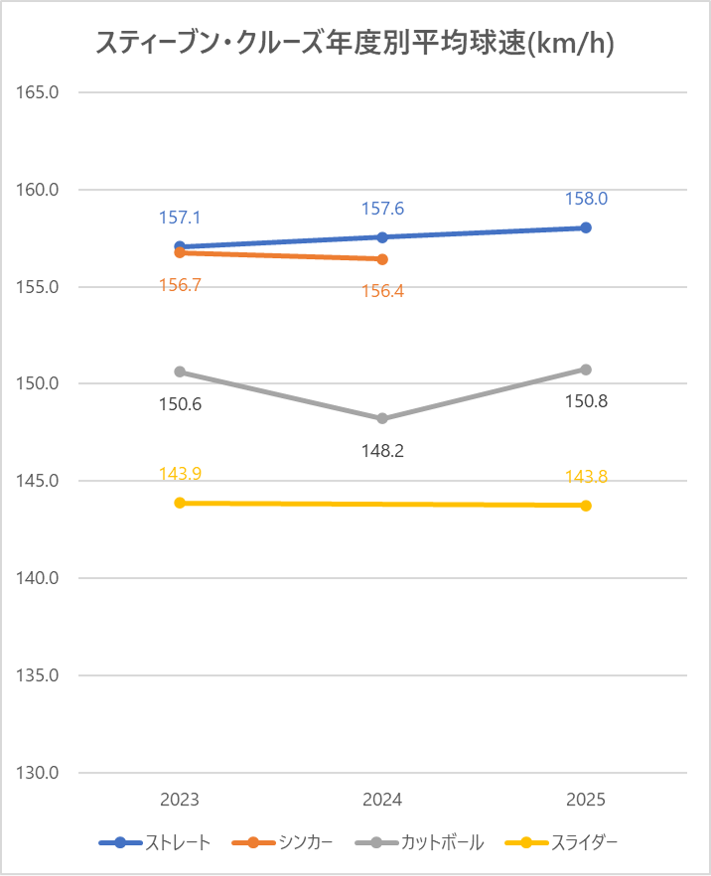Select the 165.0 vertical axis label

[x=40, y=93]
